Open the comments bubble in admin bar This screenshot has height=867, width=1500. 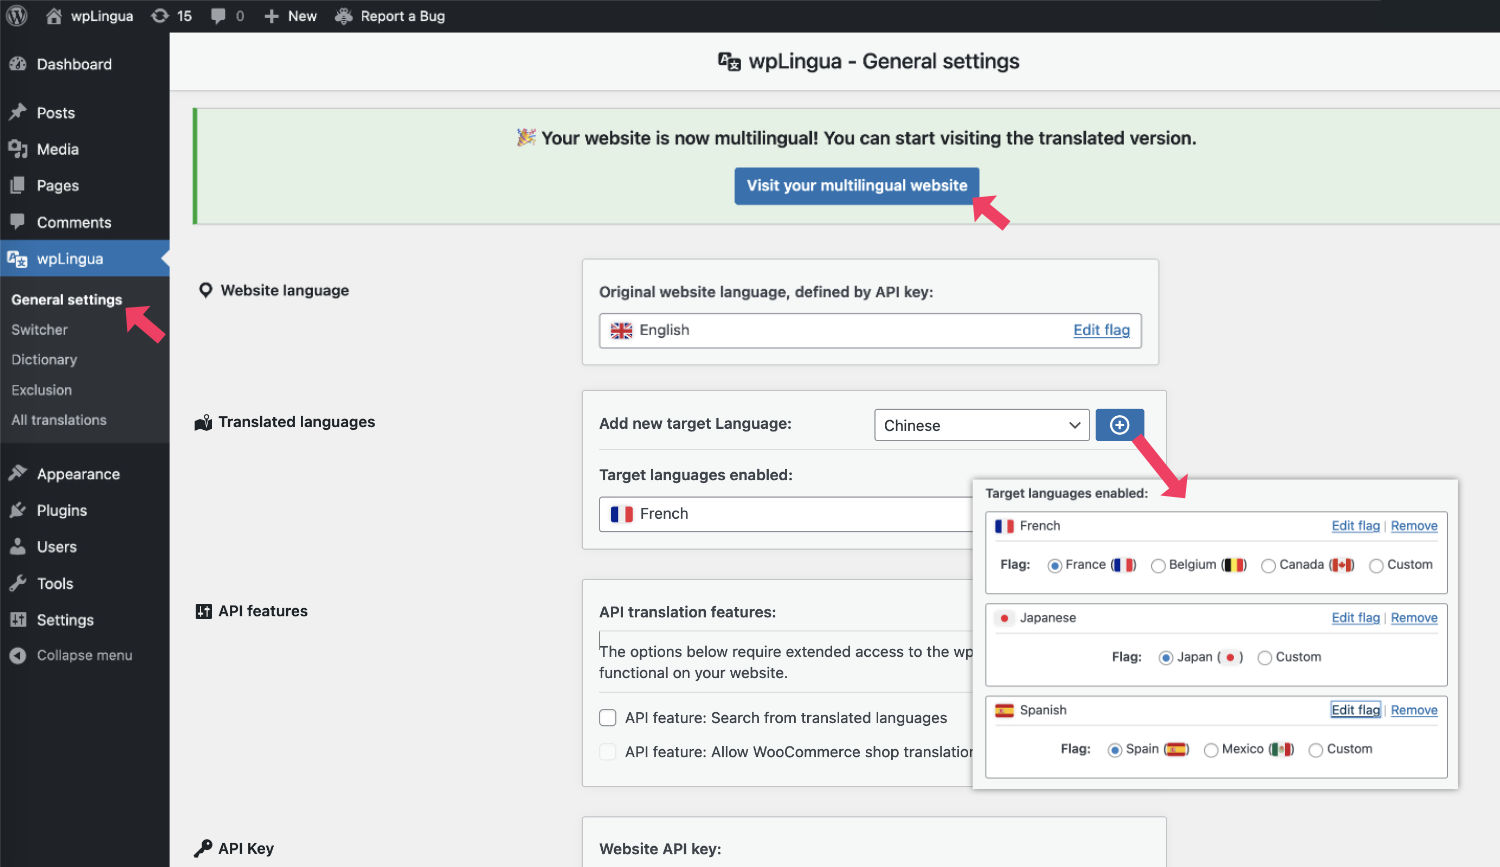point(218,16)
